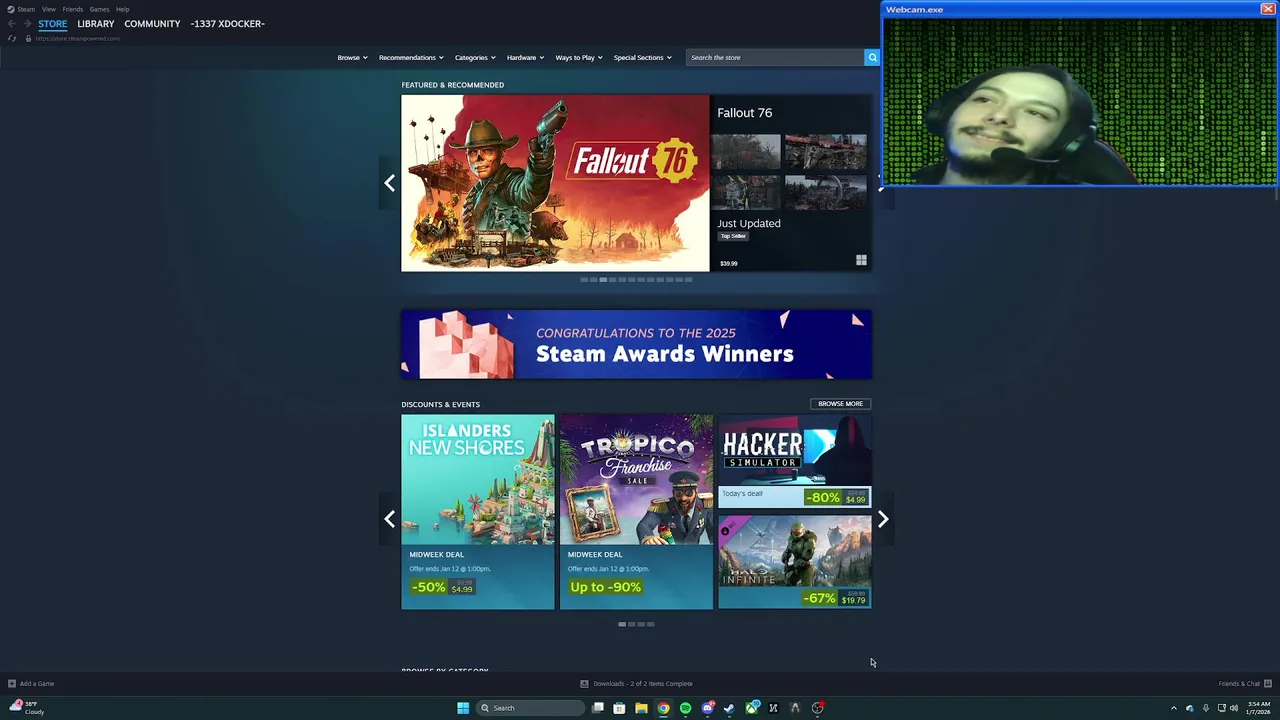Click the OneDrive icon in system tray
1280x720 pixels.
tap(1189, 708)
